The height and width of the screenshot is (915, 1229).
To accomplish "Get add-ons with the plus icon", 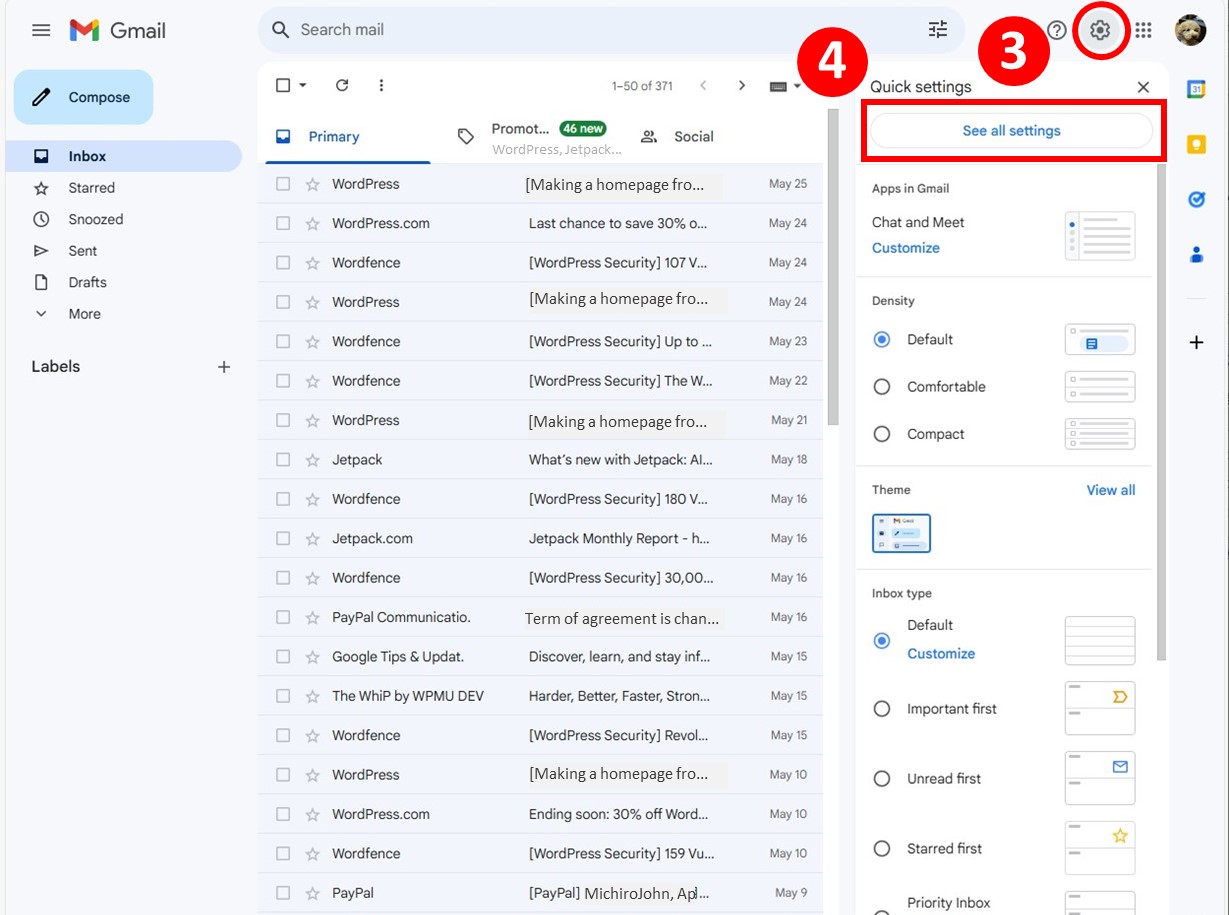I will (1196, 343).
